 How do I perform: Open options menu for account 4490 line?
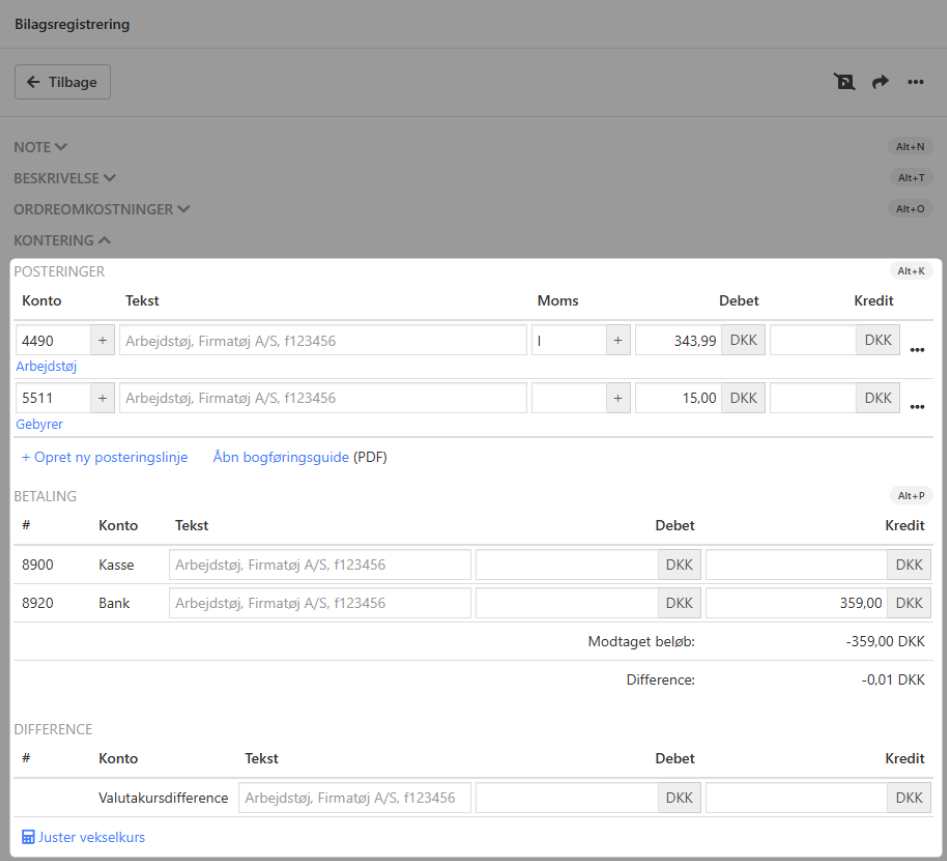pyautogui.click(x=917, y=350)
